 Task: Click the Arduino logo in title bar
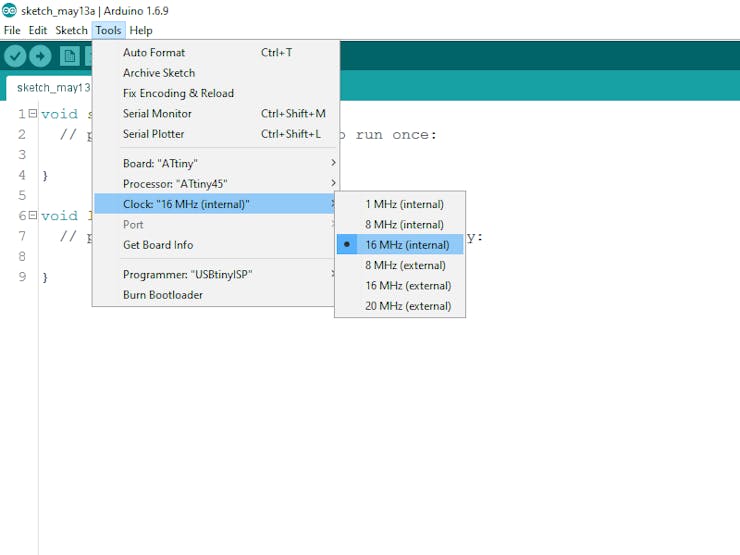9,10
